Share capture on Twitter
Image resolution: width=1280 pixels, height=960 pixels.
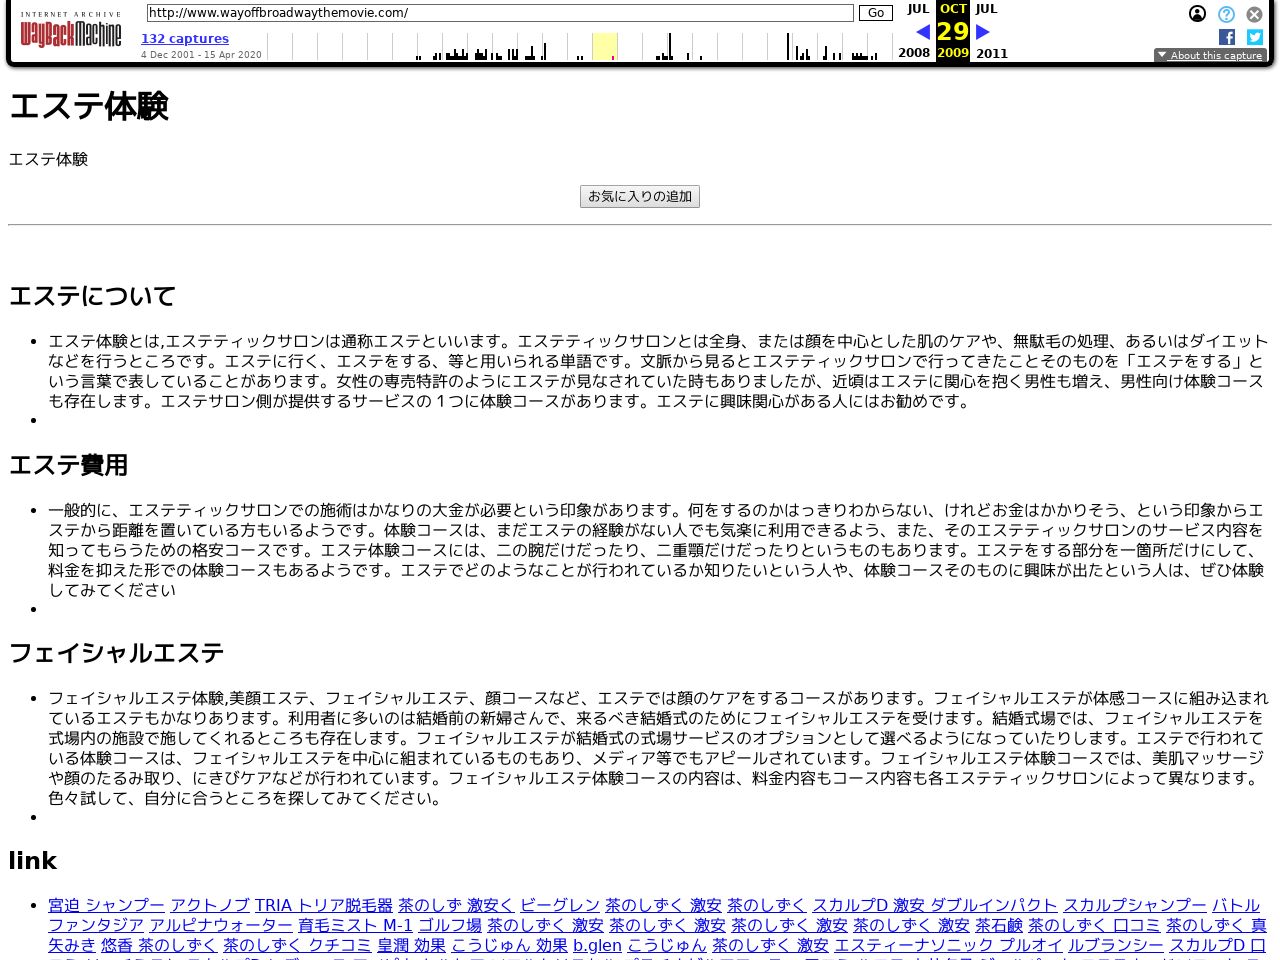[x=1255, y=37]
